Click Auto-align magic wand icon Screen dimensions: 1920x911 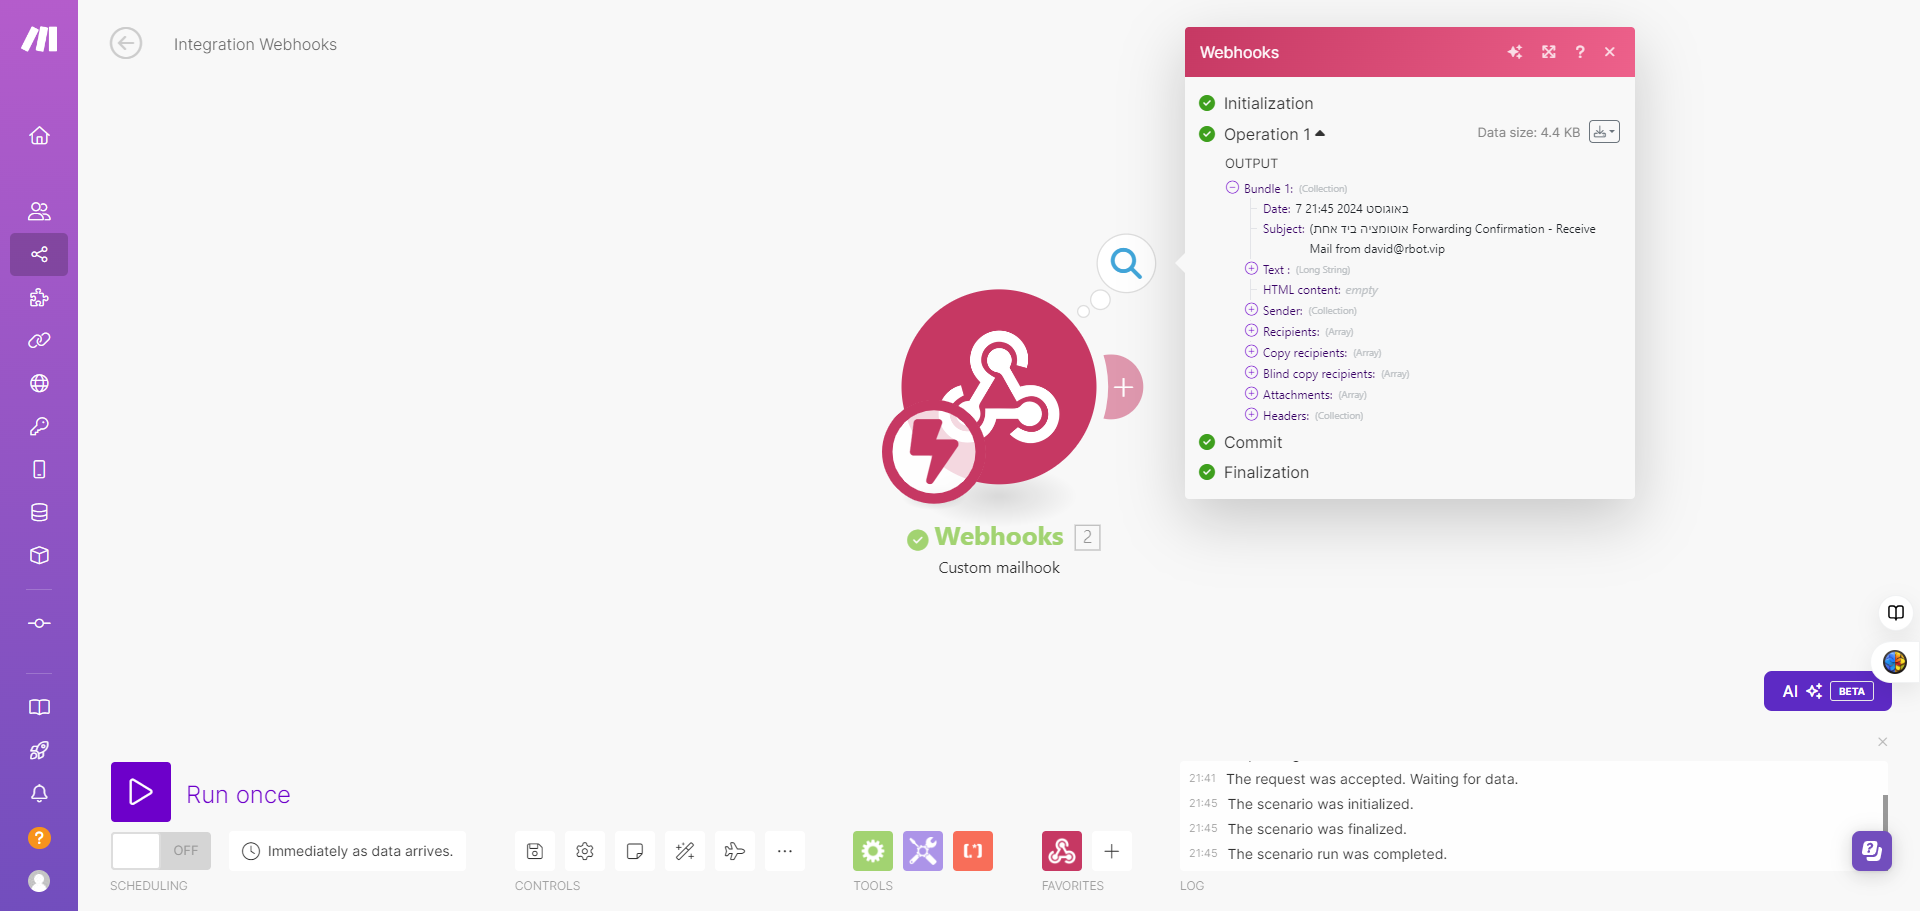pyautogui.click(x=685, y=851)
